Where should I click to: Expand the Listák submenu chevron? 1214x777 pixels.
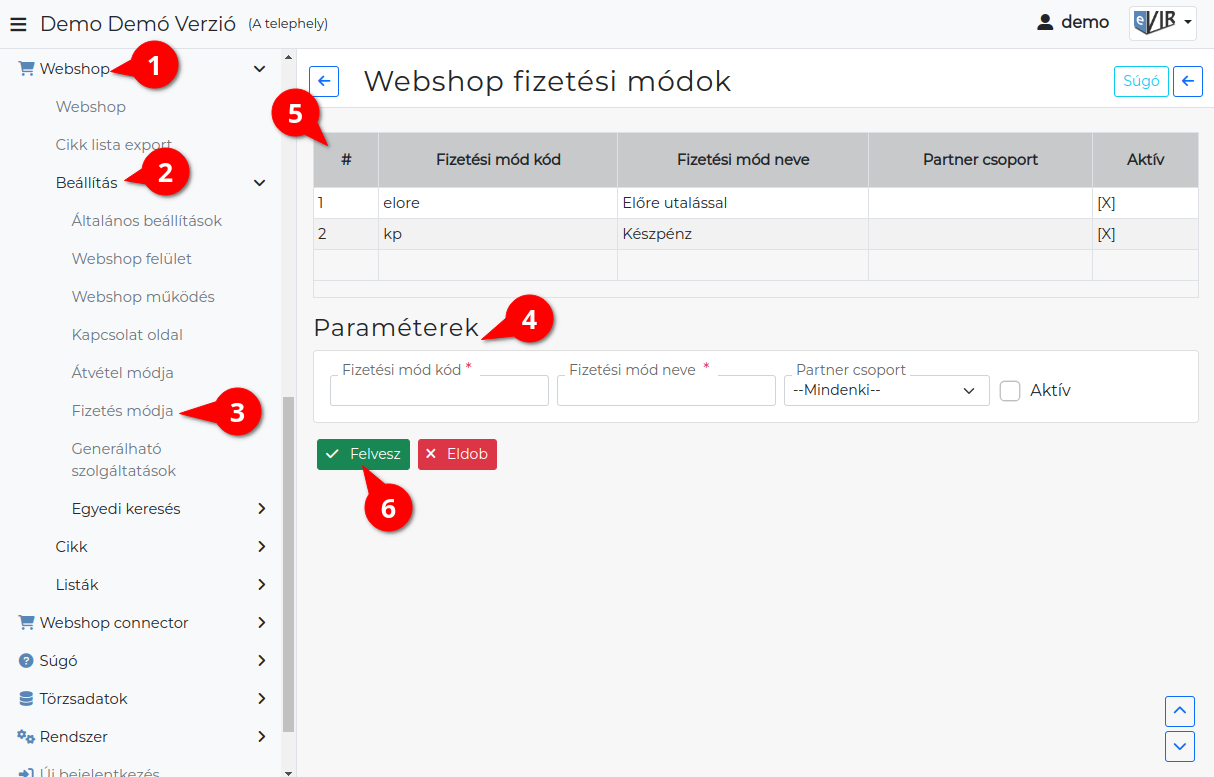[262, 585]
